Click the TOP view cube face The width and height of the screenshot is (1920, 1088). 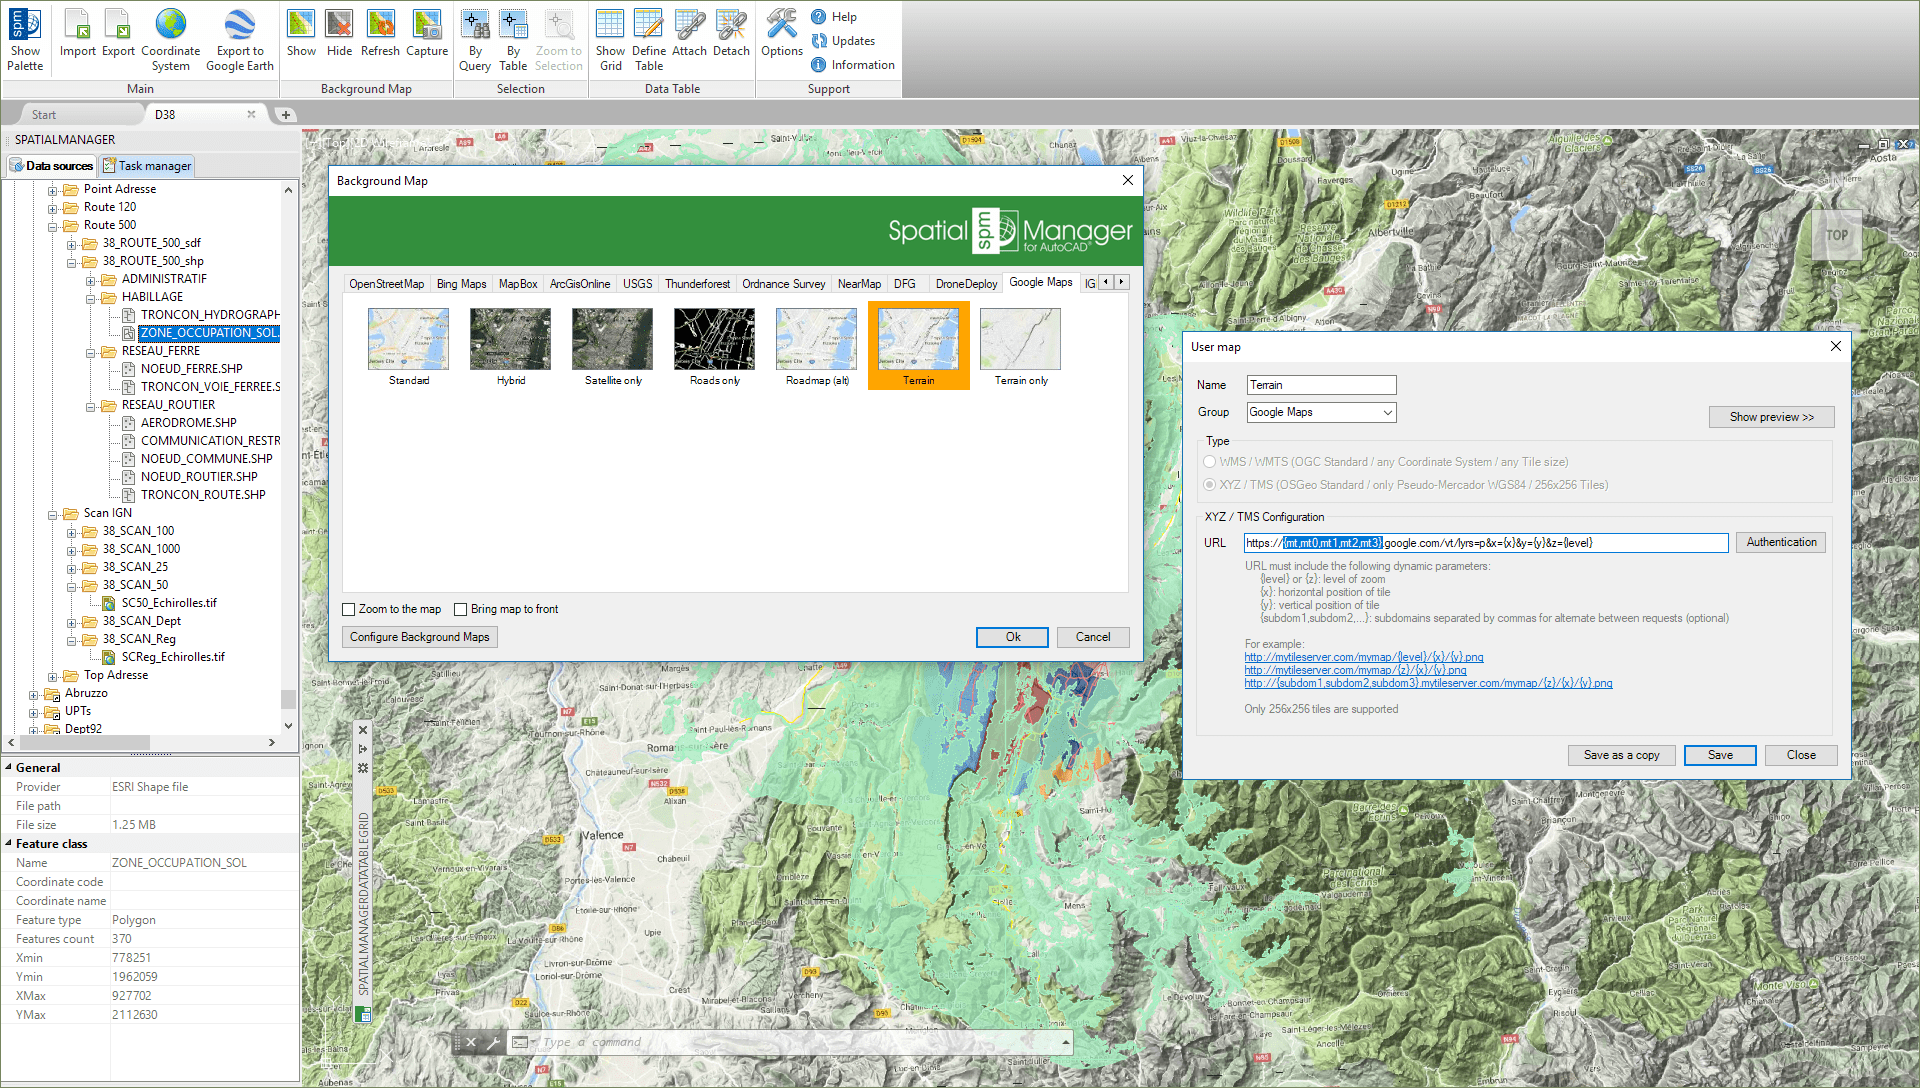(x=1837, y=236)
